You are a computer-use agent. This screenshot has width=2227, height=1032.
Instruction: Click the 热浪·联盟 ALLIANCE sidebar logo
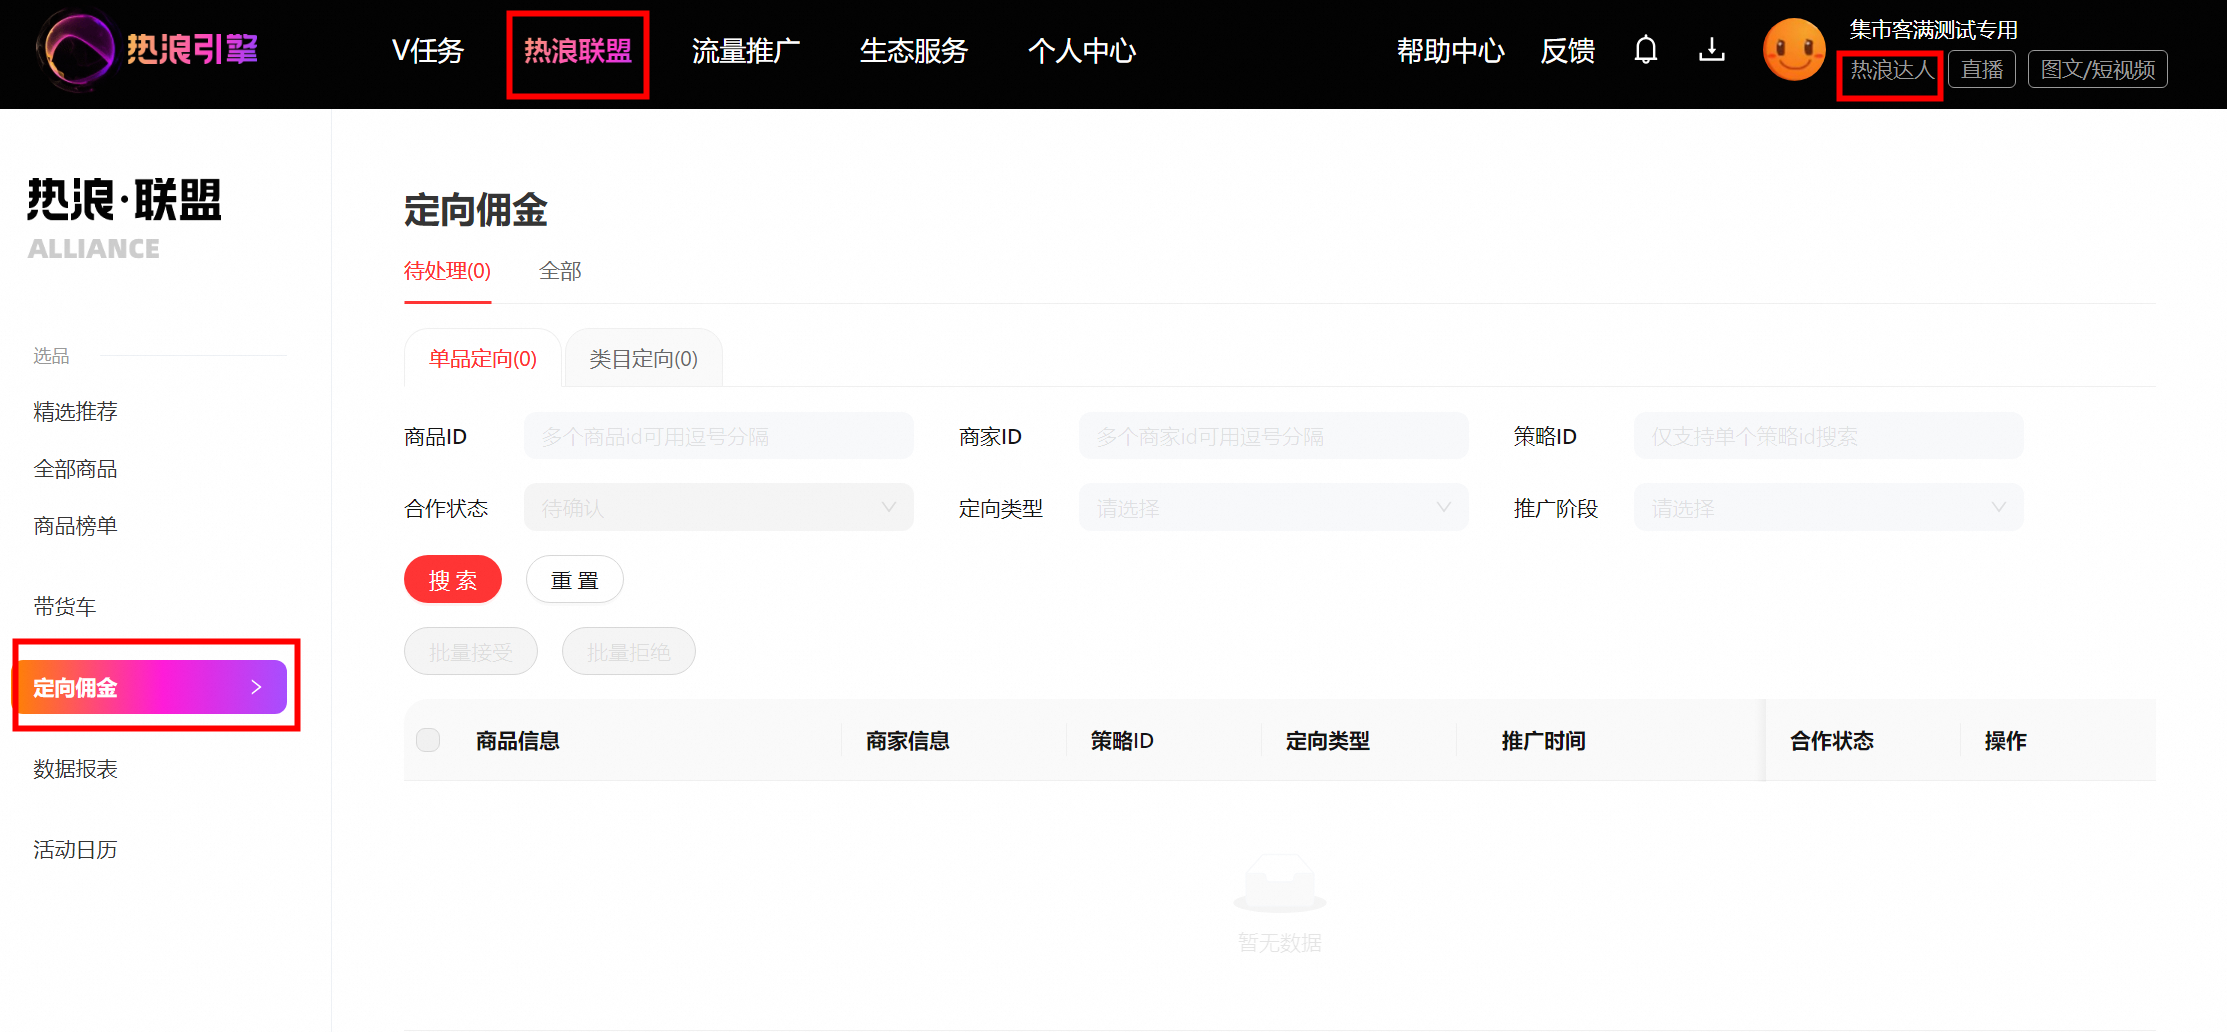pyautogui.click(x=124, y=220)
